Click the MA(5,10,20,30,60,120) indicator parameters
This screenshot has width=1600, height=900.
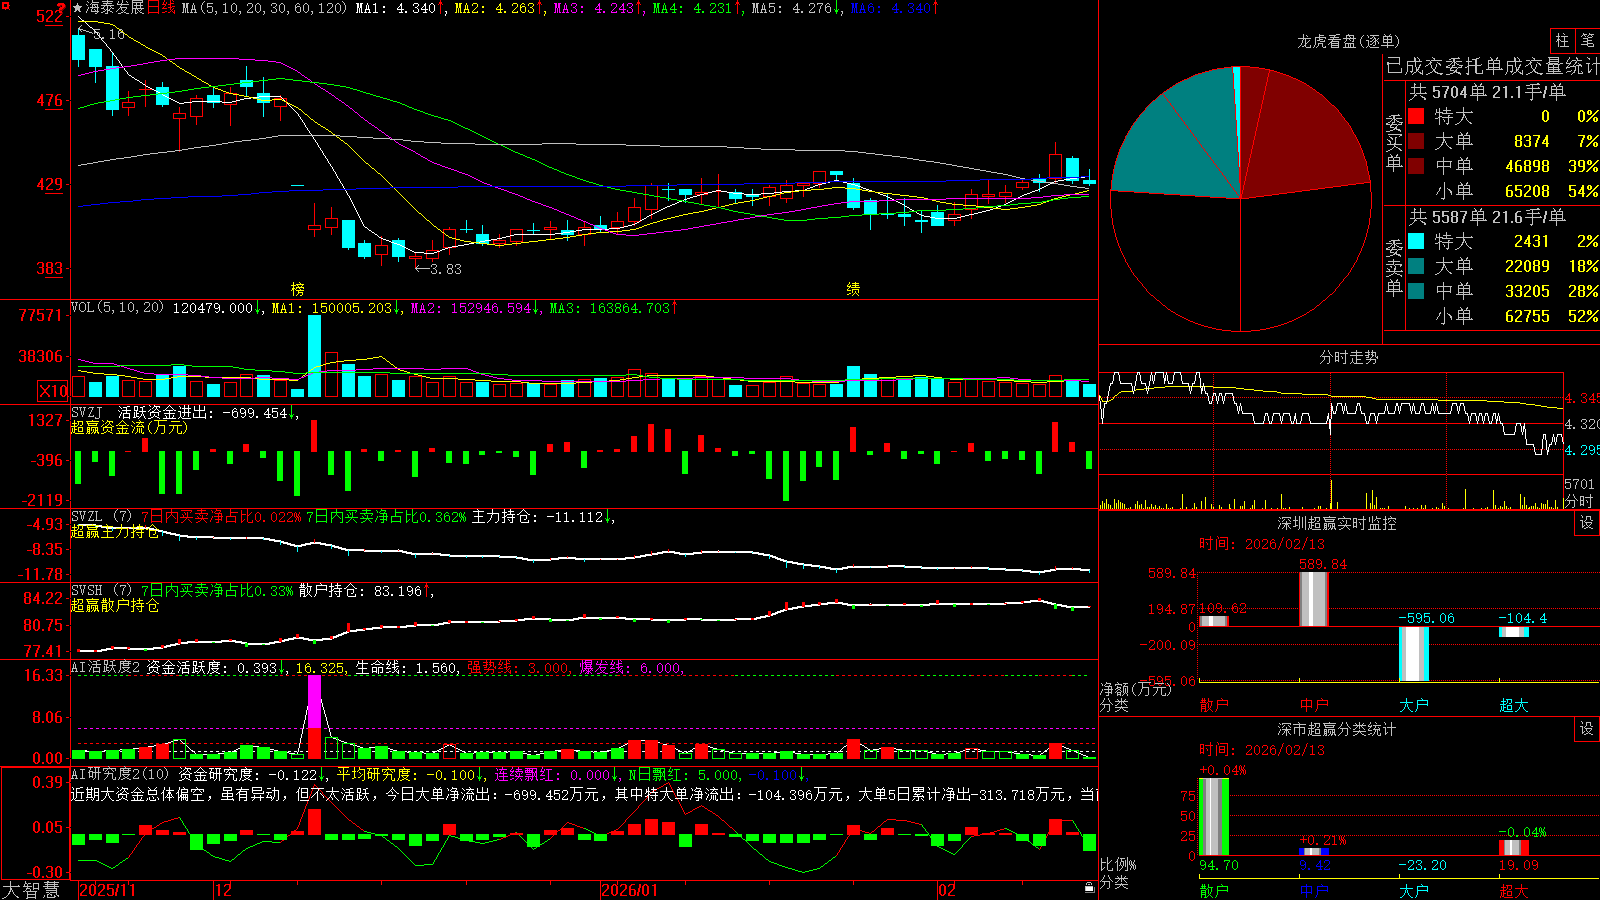pos(265,8)
